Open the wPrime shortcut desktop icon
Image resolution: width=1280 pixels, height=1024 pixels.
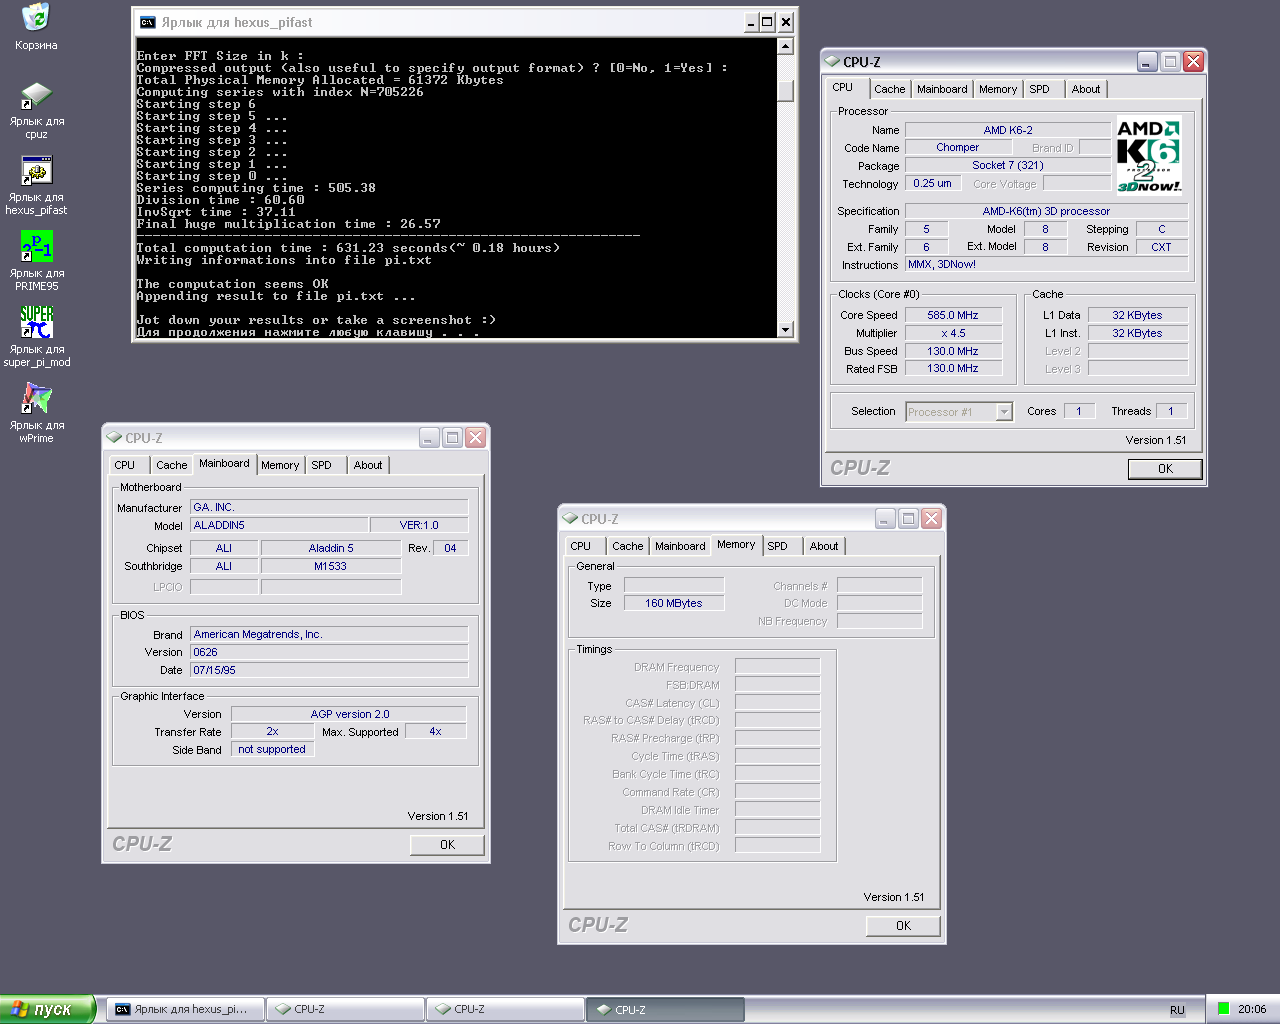(x=36, y=399)
